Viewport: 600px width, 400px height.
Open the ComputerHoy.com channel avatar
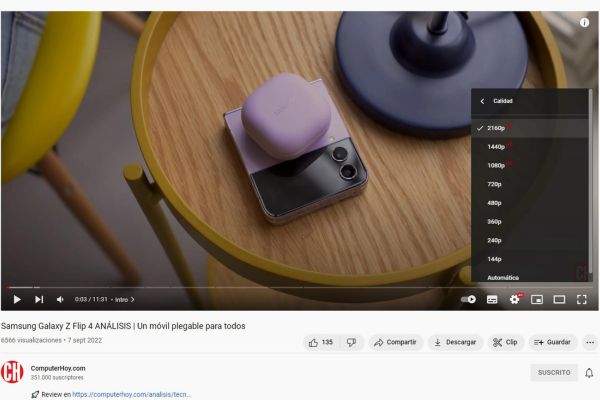pos(12,372)
